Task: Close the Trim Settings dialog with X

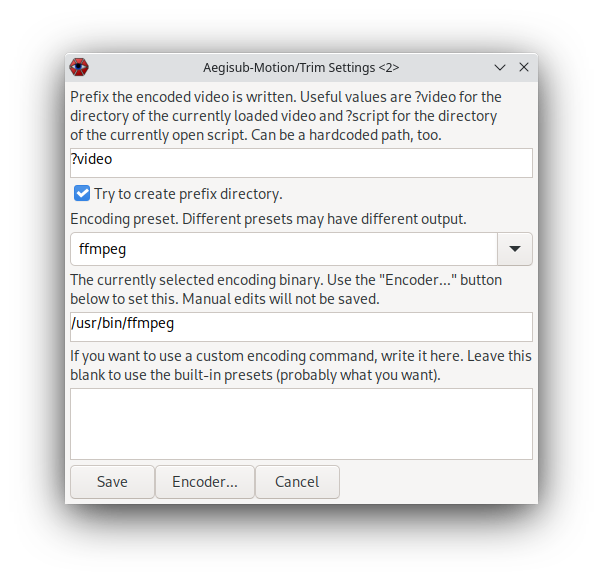Action: pos(524,67)
